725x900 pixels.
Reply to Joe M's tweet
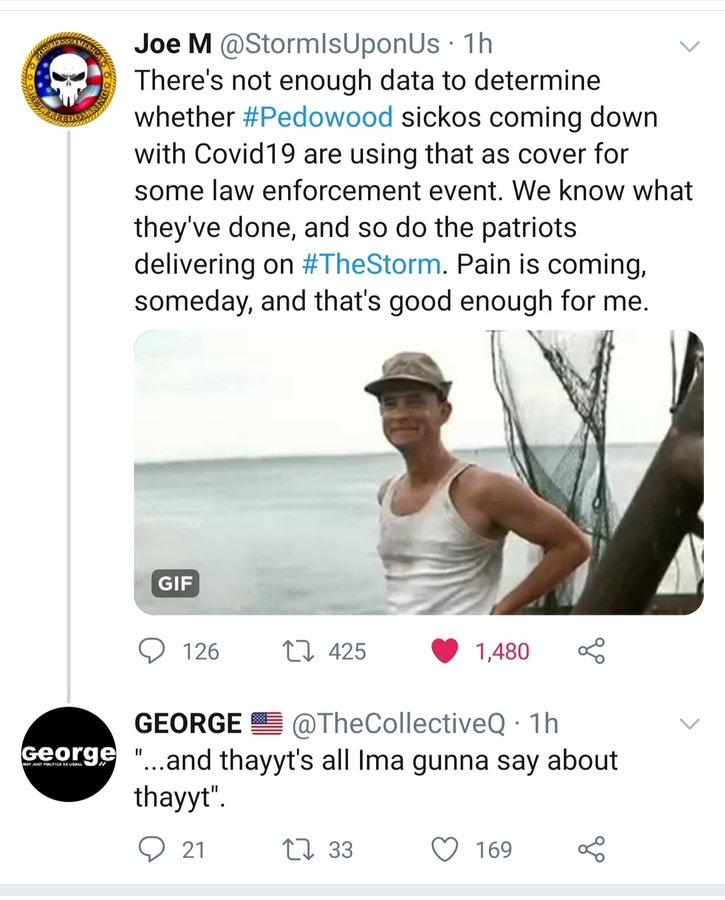[x=151, y=651]
